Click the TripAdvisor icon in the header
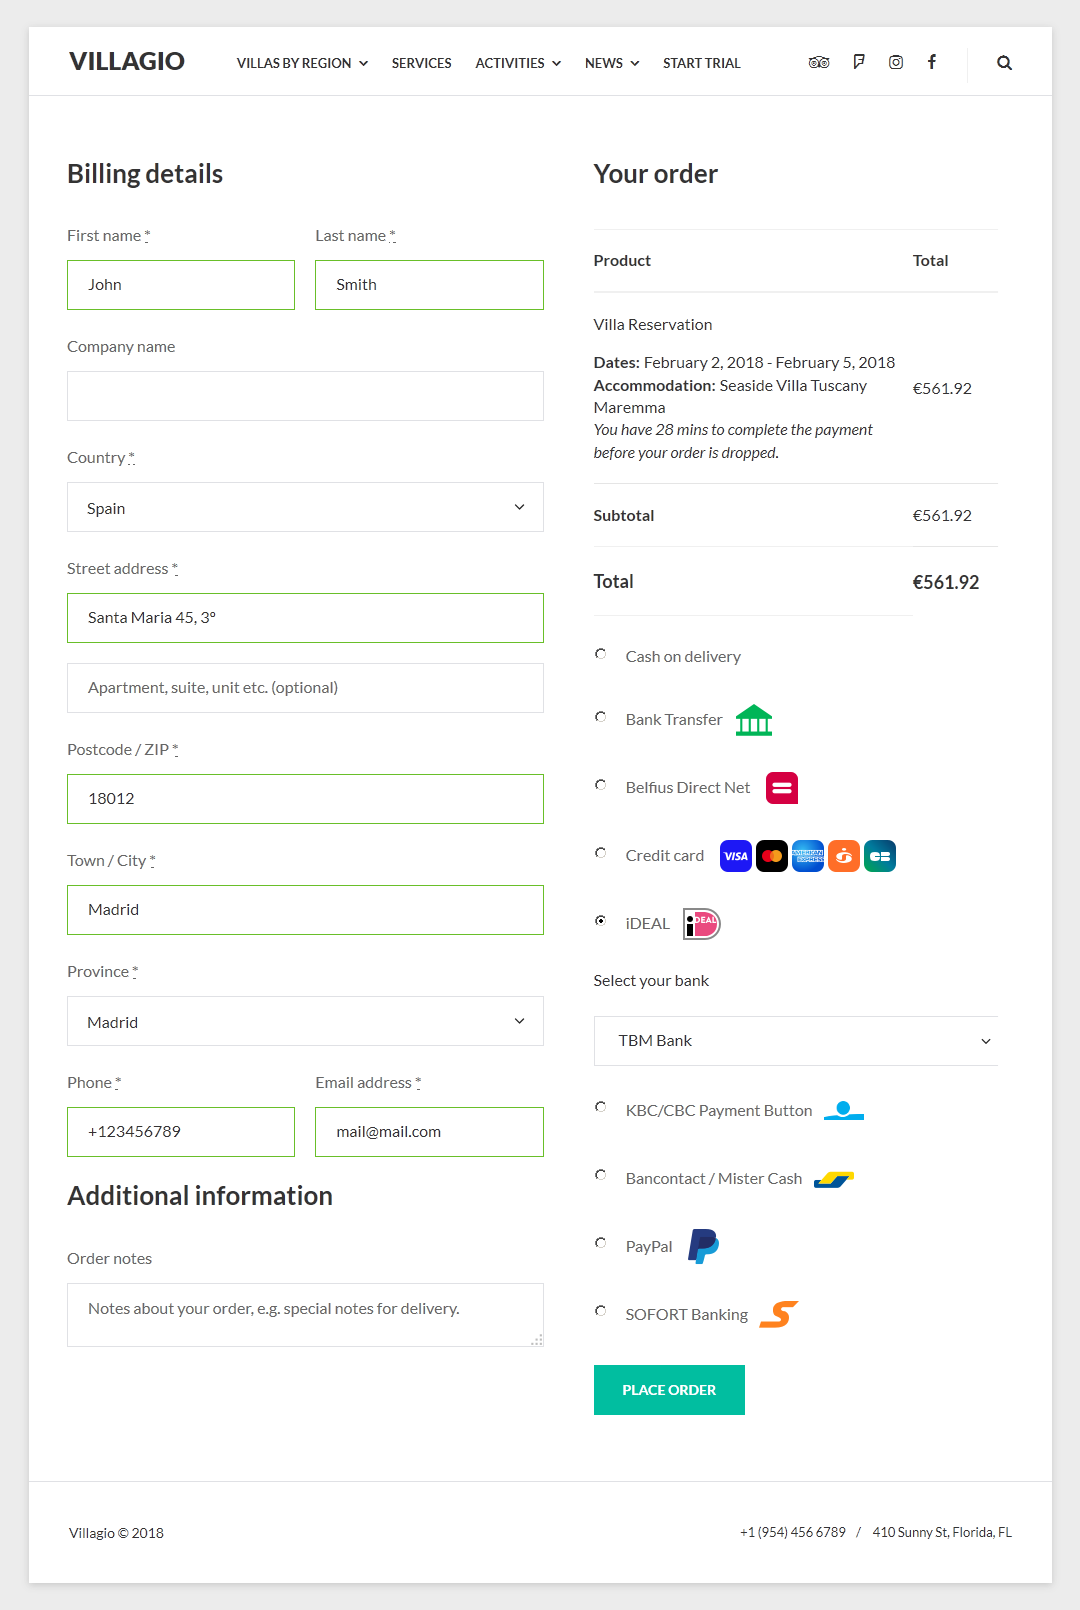Viewport: 1080px width, 1610px height. tap(819, 62)
